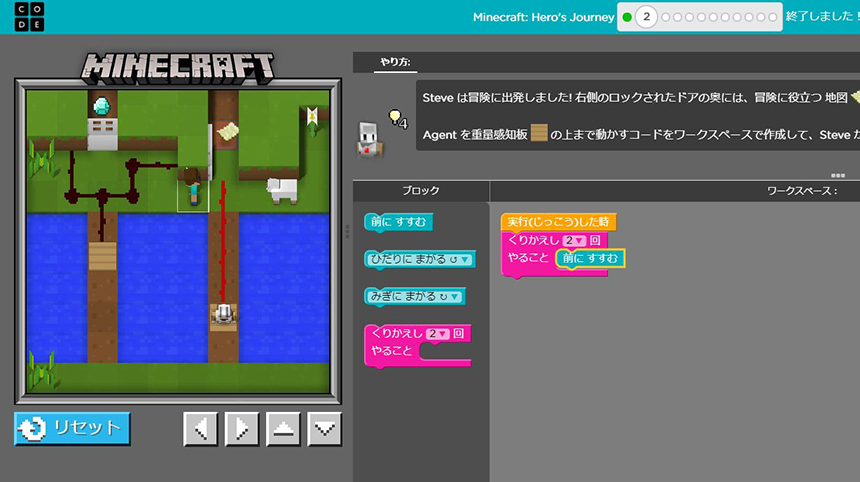860x482 pixels.
Task: Select the ひだりに まがる block in toolbox
Action: [x=420, y=259]
